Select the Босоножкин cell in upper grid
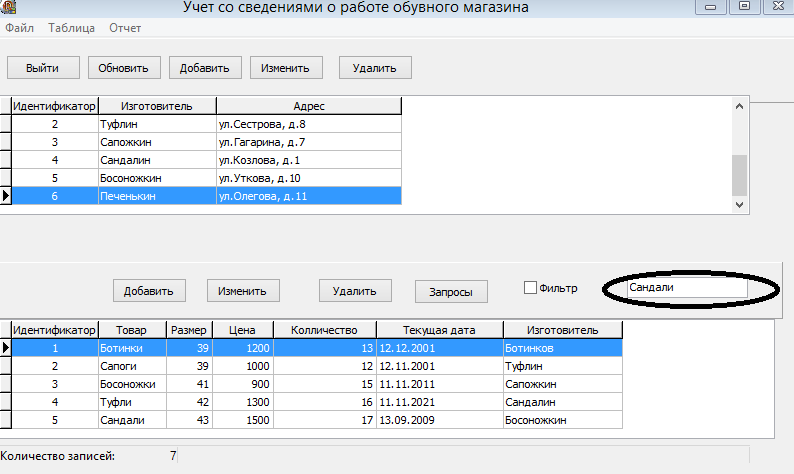 tap(157, 178)
